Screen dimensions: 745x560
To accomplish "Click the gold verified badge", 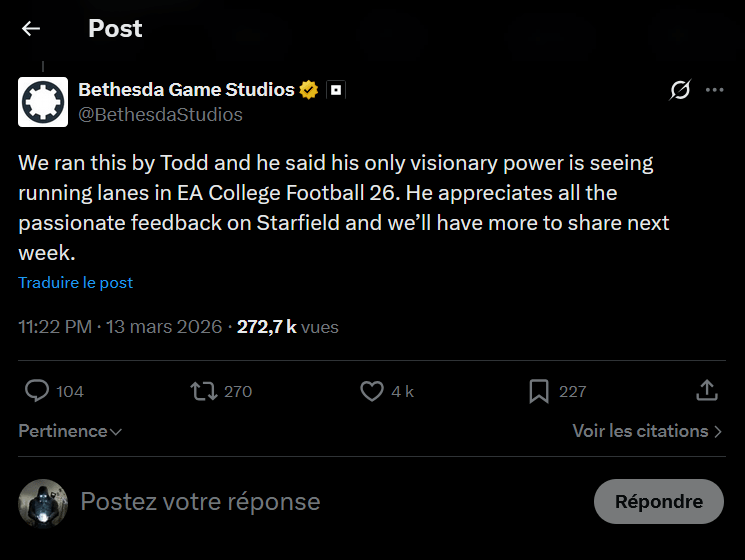I will pyautogui.click(x=309, y=90).
